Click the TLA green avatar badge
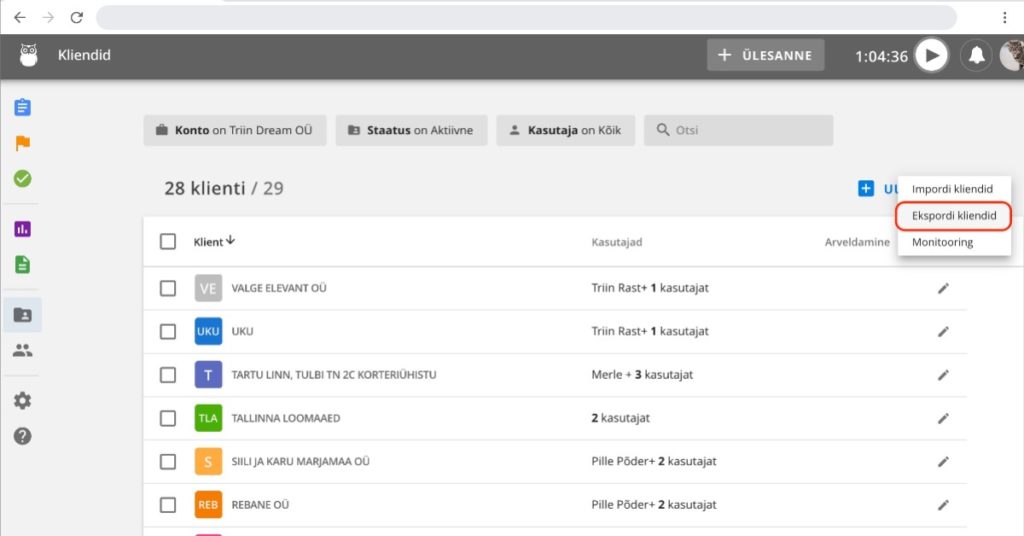 coord(208,418)
